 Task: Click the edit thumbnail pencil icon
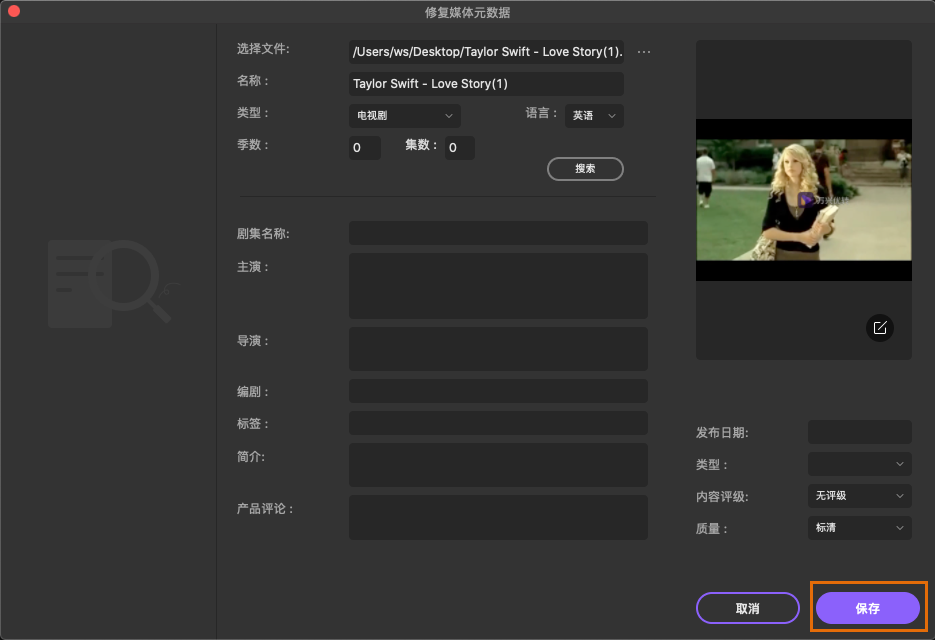coord(880,328)
